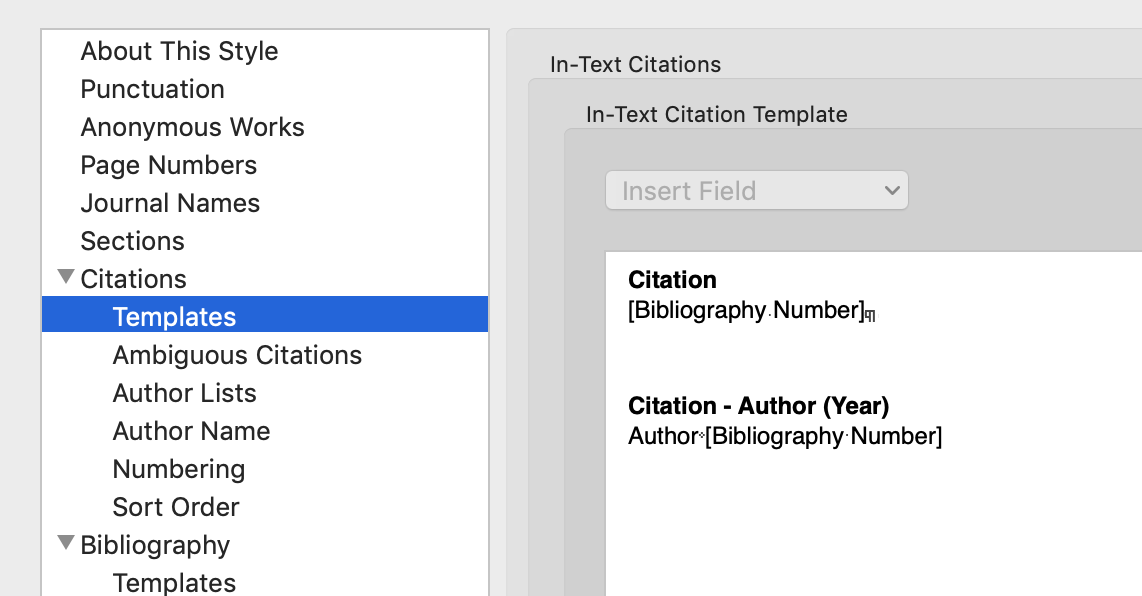Click in the Citation template text line
The width and height of the screenshot is (1142, 596).
pyautogui.click(x=745, y=311)
